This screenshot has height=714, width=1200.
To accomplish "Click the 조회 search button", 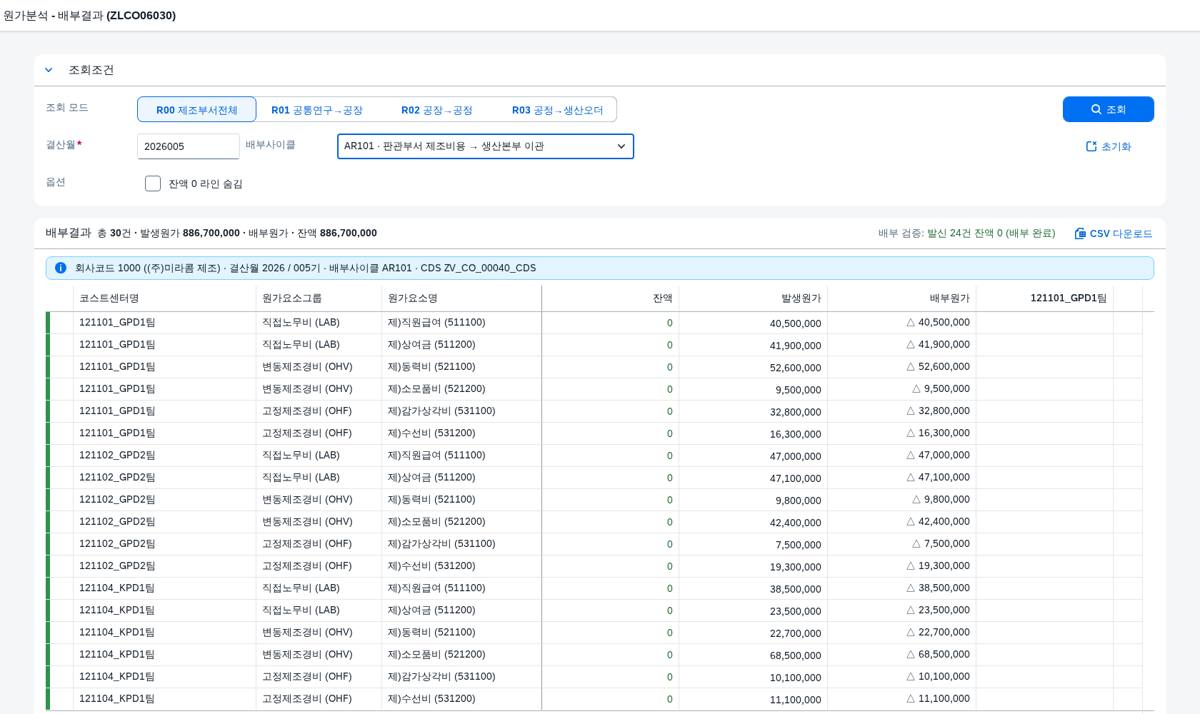I will (1108, 109).
